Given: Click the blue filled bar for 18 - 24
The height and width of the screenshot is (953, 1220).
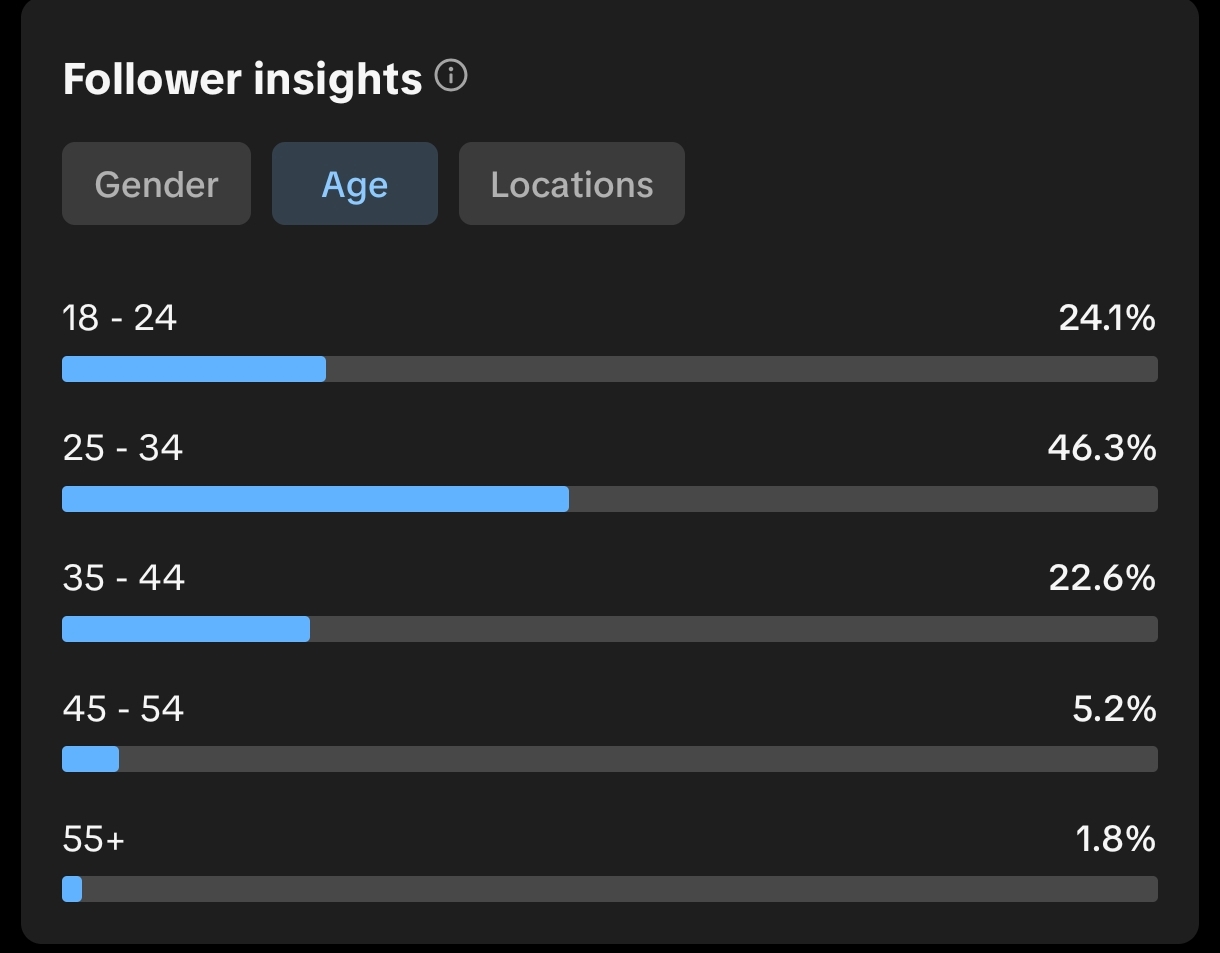Looking at the screenshot, I should 194,369.
